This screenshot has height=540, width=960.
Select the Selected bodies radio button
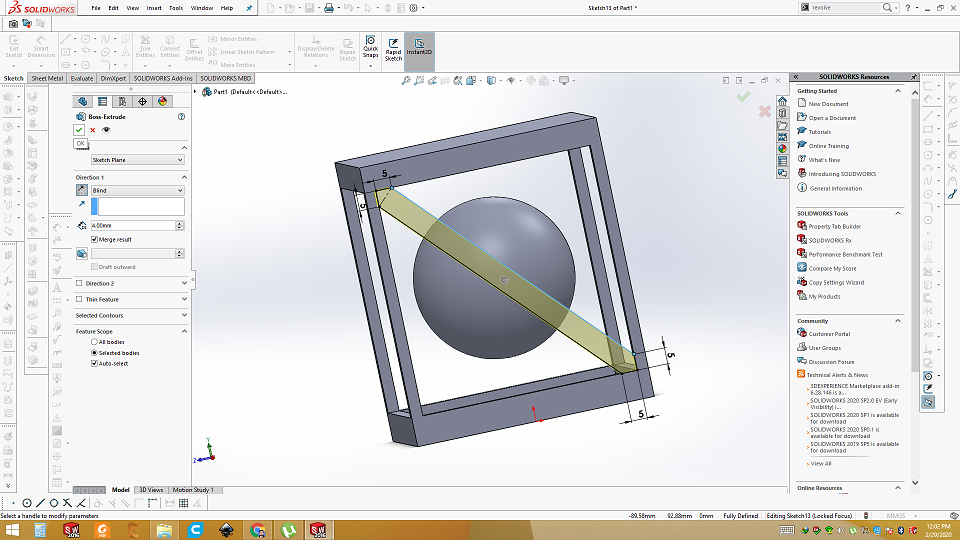(x=94, y=353)
